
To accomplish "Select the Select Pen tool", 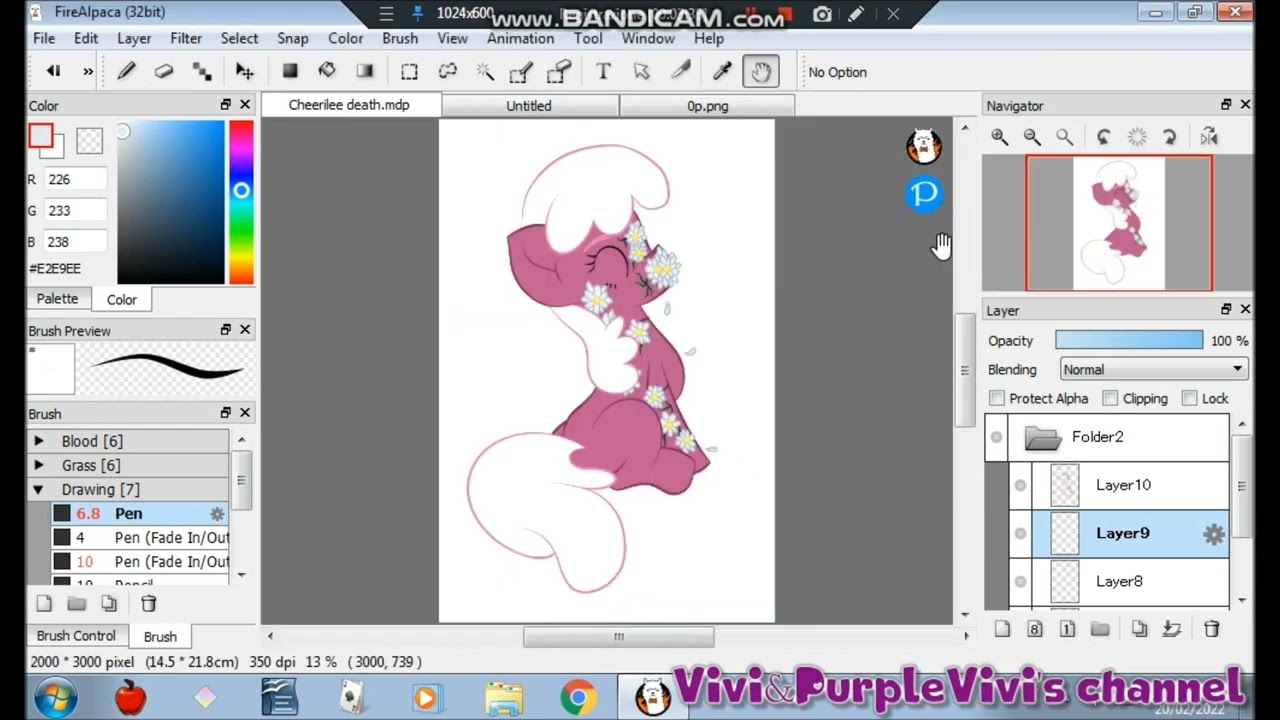I will [521, 71].
